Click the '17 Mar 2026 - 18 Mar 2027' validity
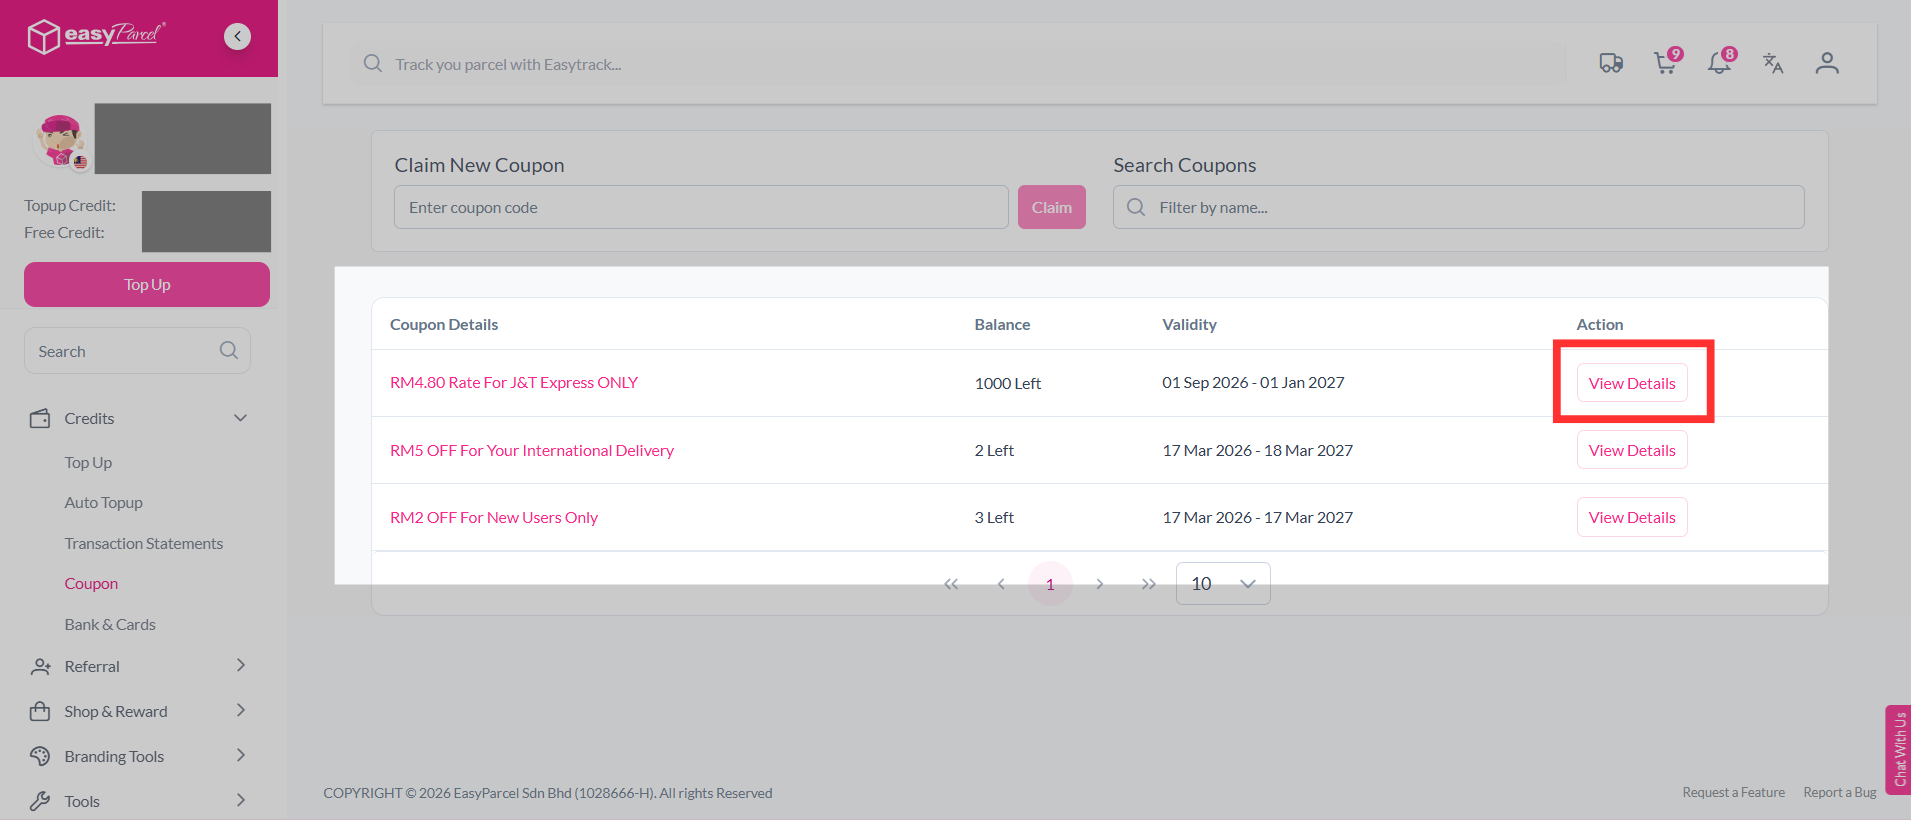This screenshot has height=820, width=1911. click(1257, 450)
